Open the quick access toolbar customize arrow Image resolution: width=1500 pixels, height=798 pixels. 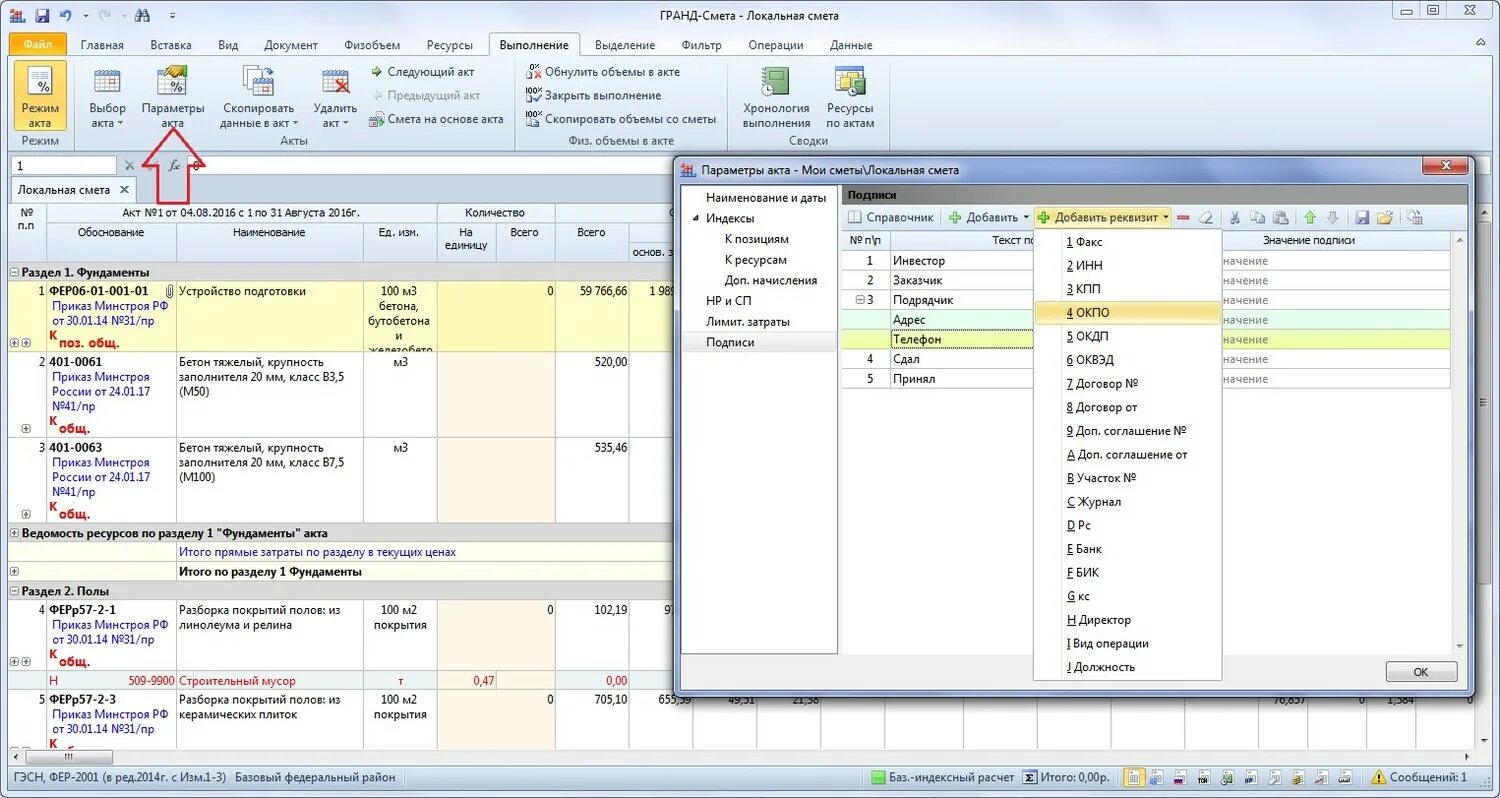tap(173, 16)
